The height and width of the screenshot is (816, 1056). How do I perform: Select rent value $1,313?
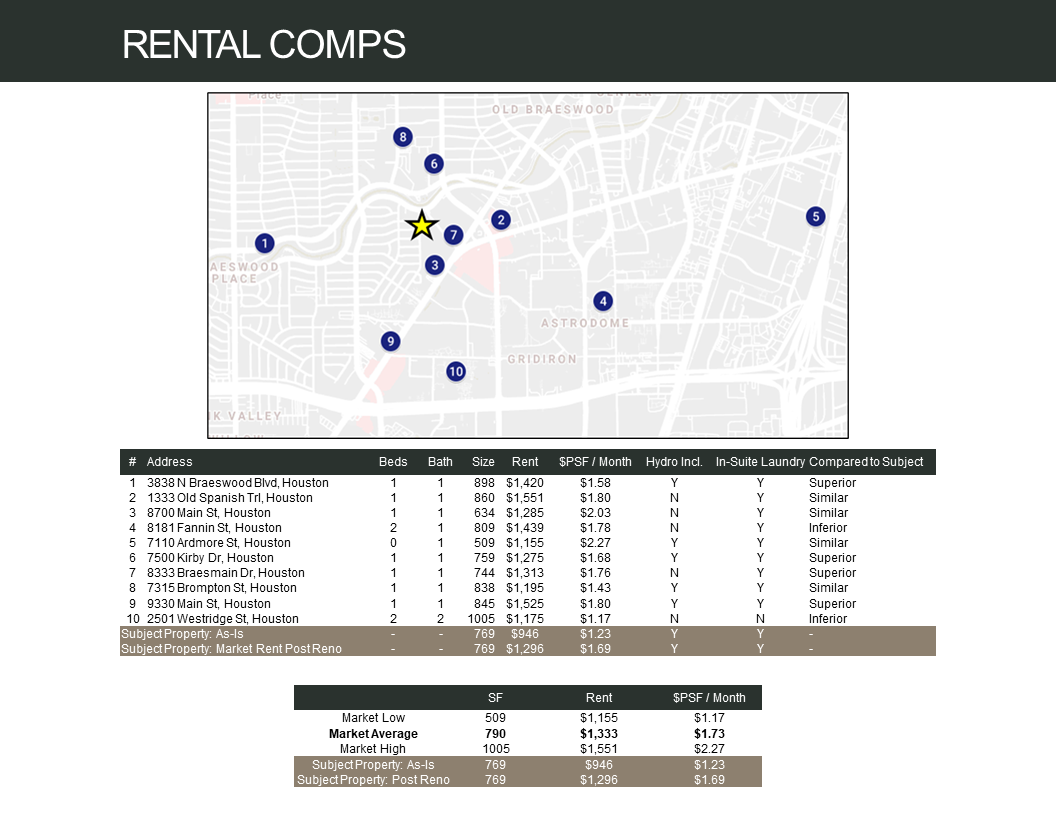[525, 572]
